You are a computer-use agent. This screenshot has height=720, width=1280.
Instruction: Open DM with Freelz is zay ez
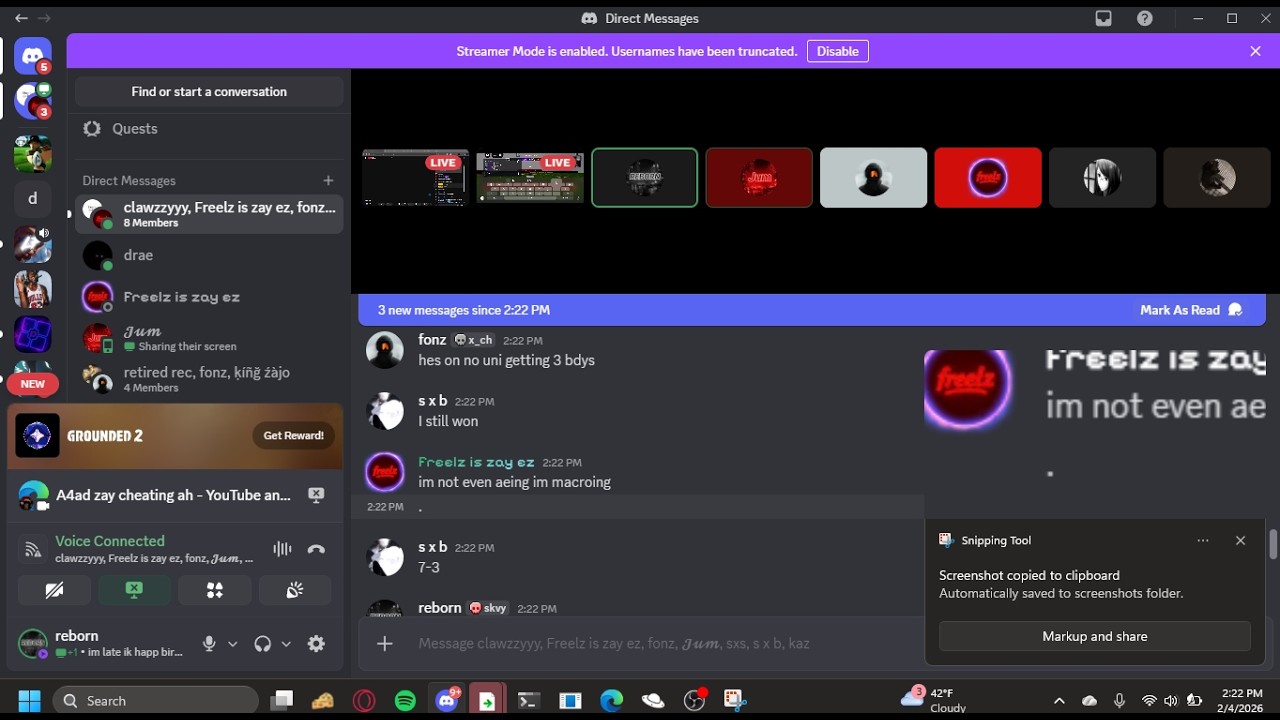pos(209,297)
